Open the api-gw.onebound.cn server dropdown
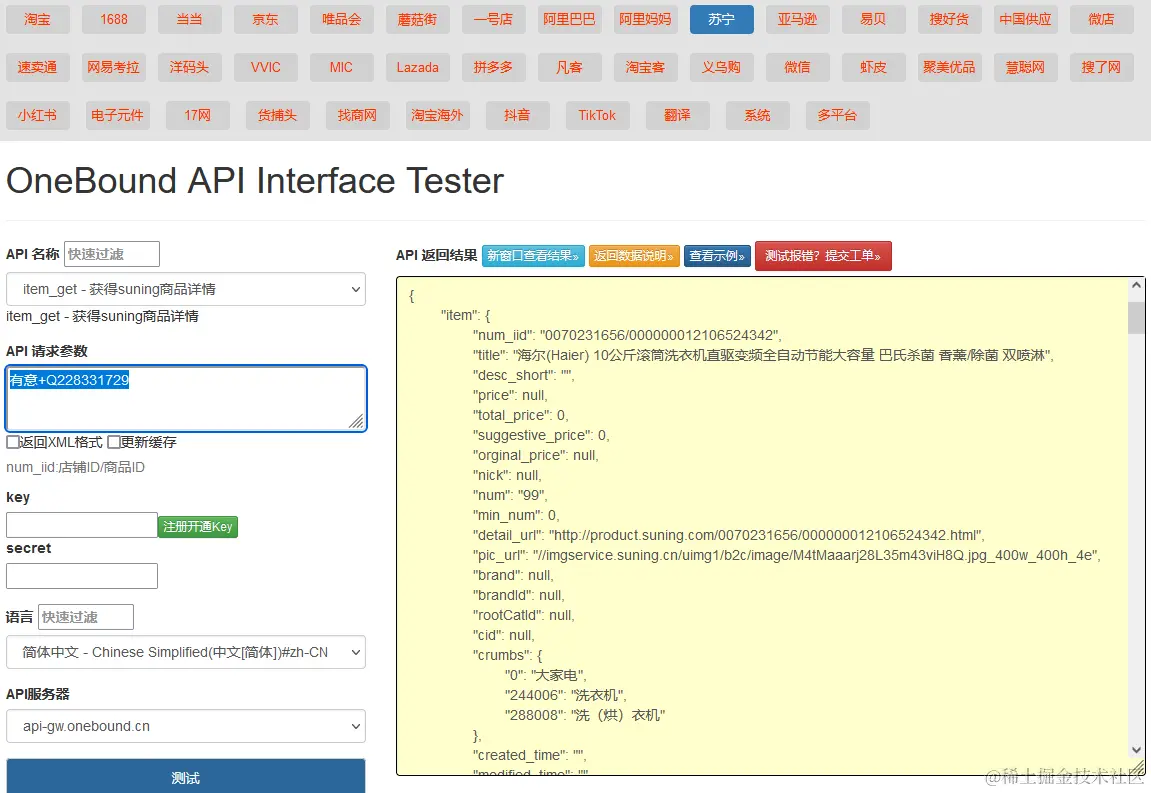This screenshot has height=793, width=1151. tap(186, 726)
